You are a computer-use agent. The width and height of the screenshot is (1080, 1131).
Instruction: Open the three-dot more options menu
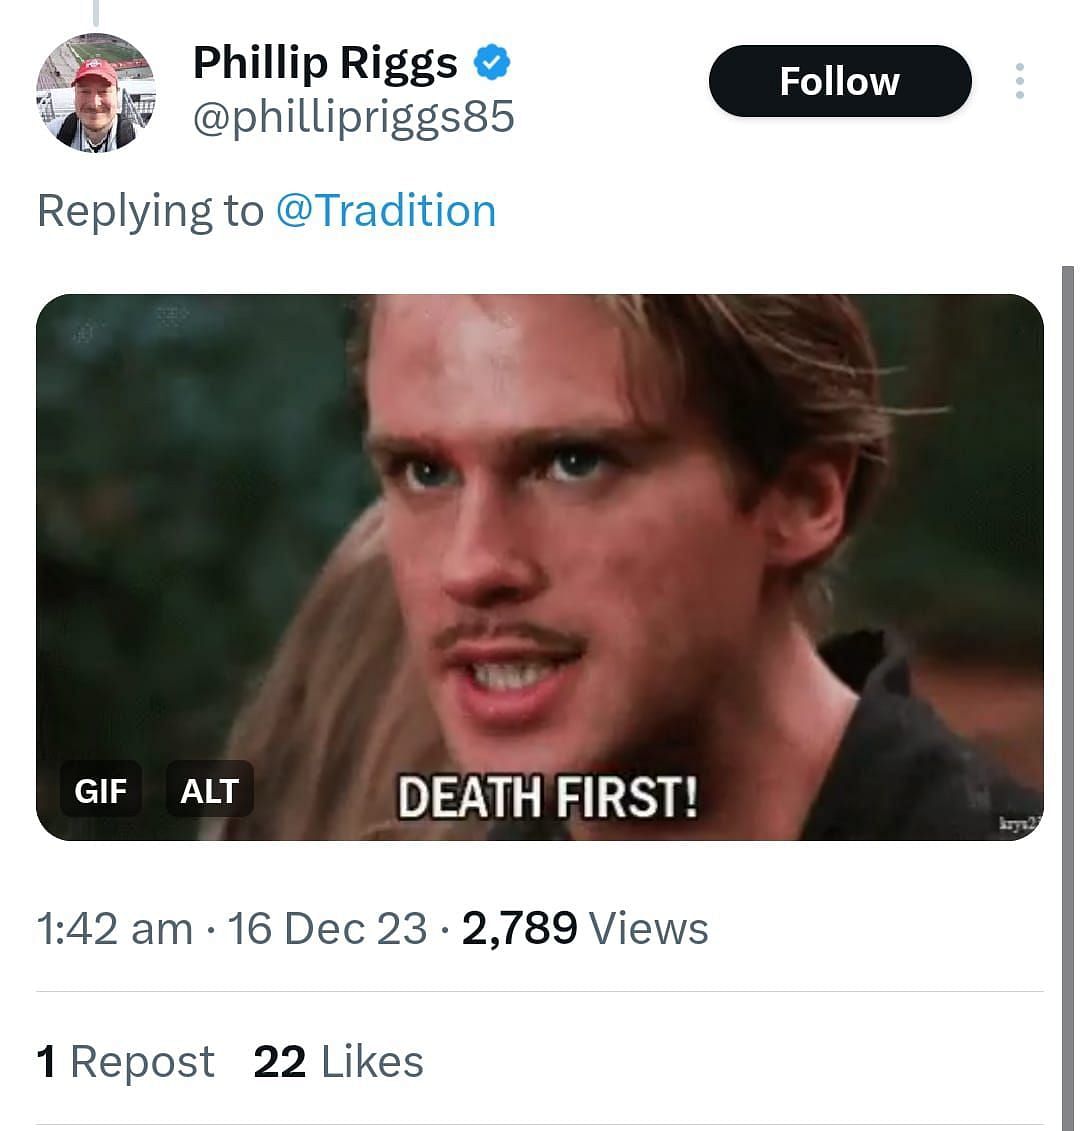click(x=1019, y=81)
